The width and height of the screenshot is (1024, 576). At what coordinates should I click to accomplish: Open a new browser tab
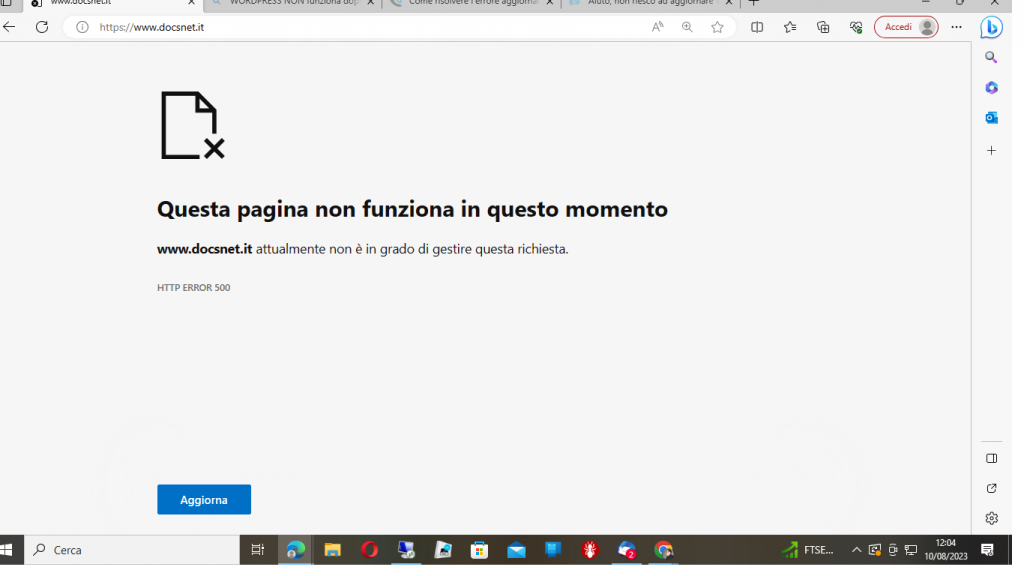(754, 3)
